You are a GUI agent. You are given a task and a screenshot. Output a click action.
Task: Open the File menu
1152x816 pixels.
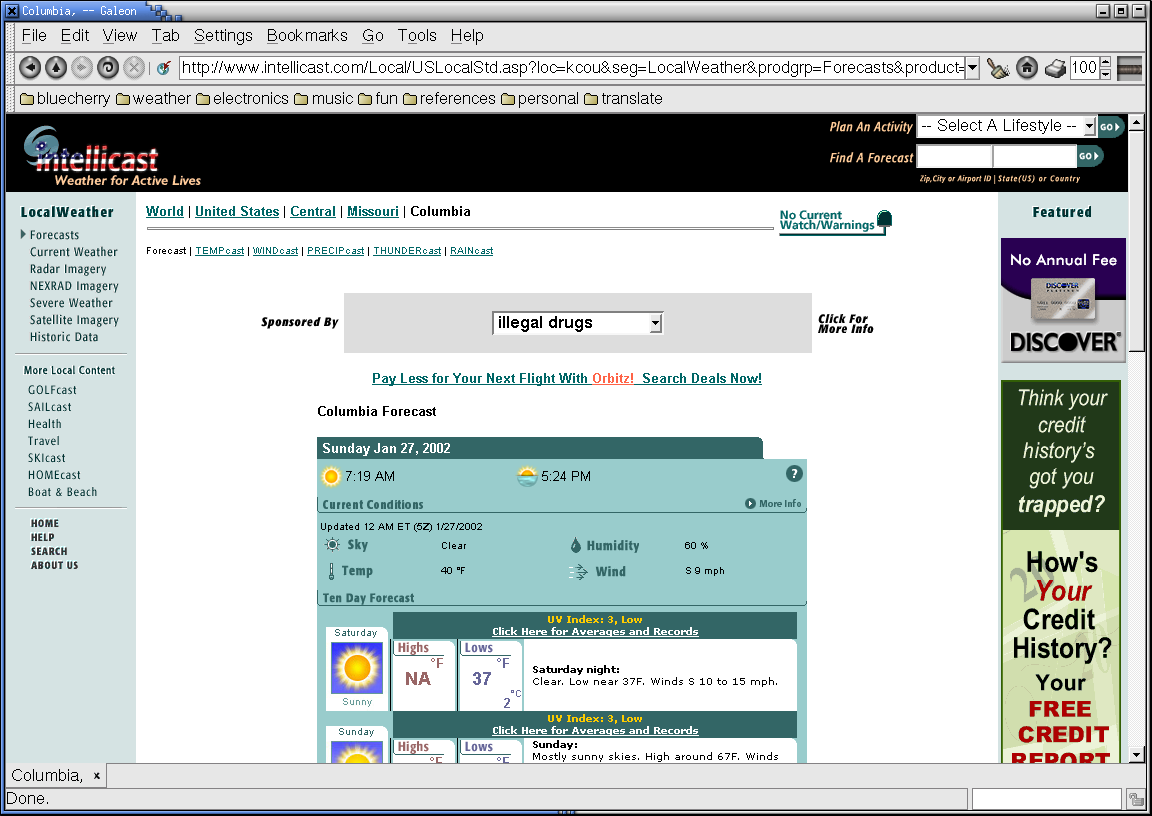point(34,36)
